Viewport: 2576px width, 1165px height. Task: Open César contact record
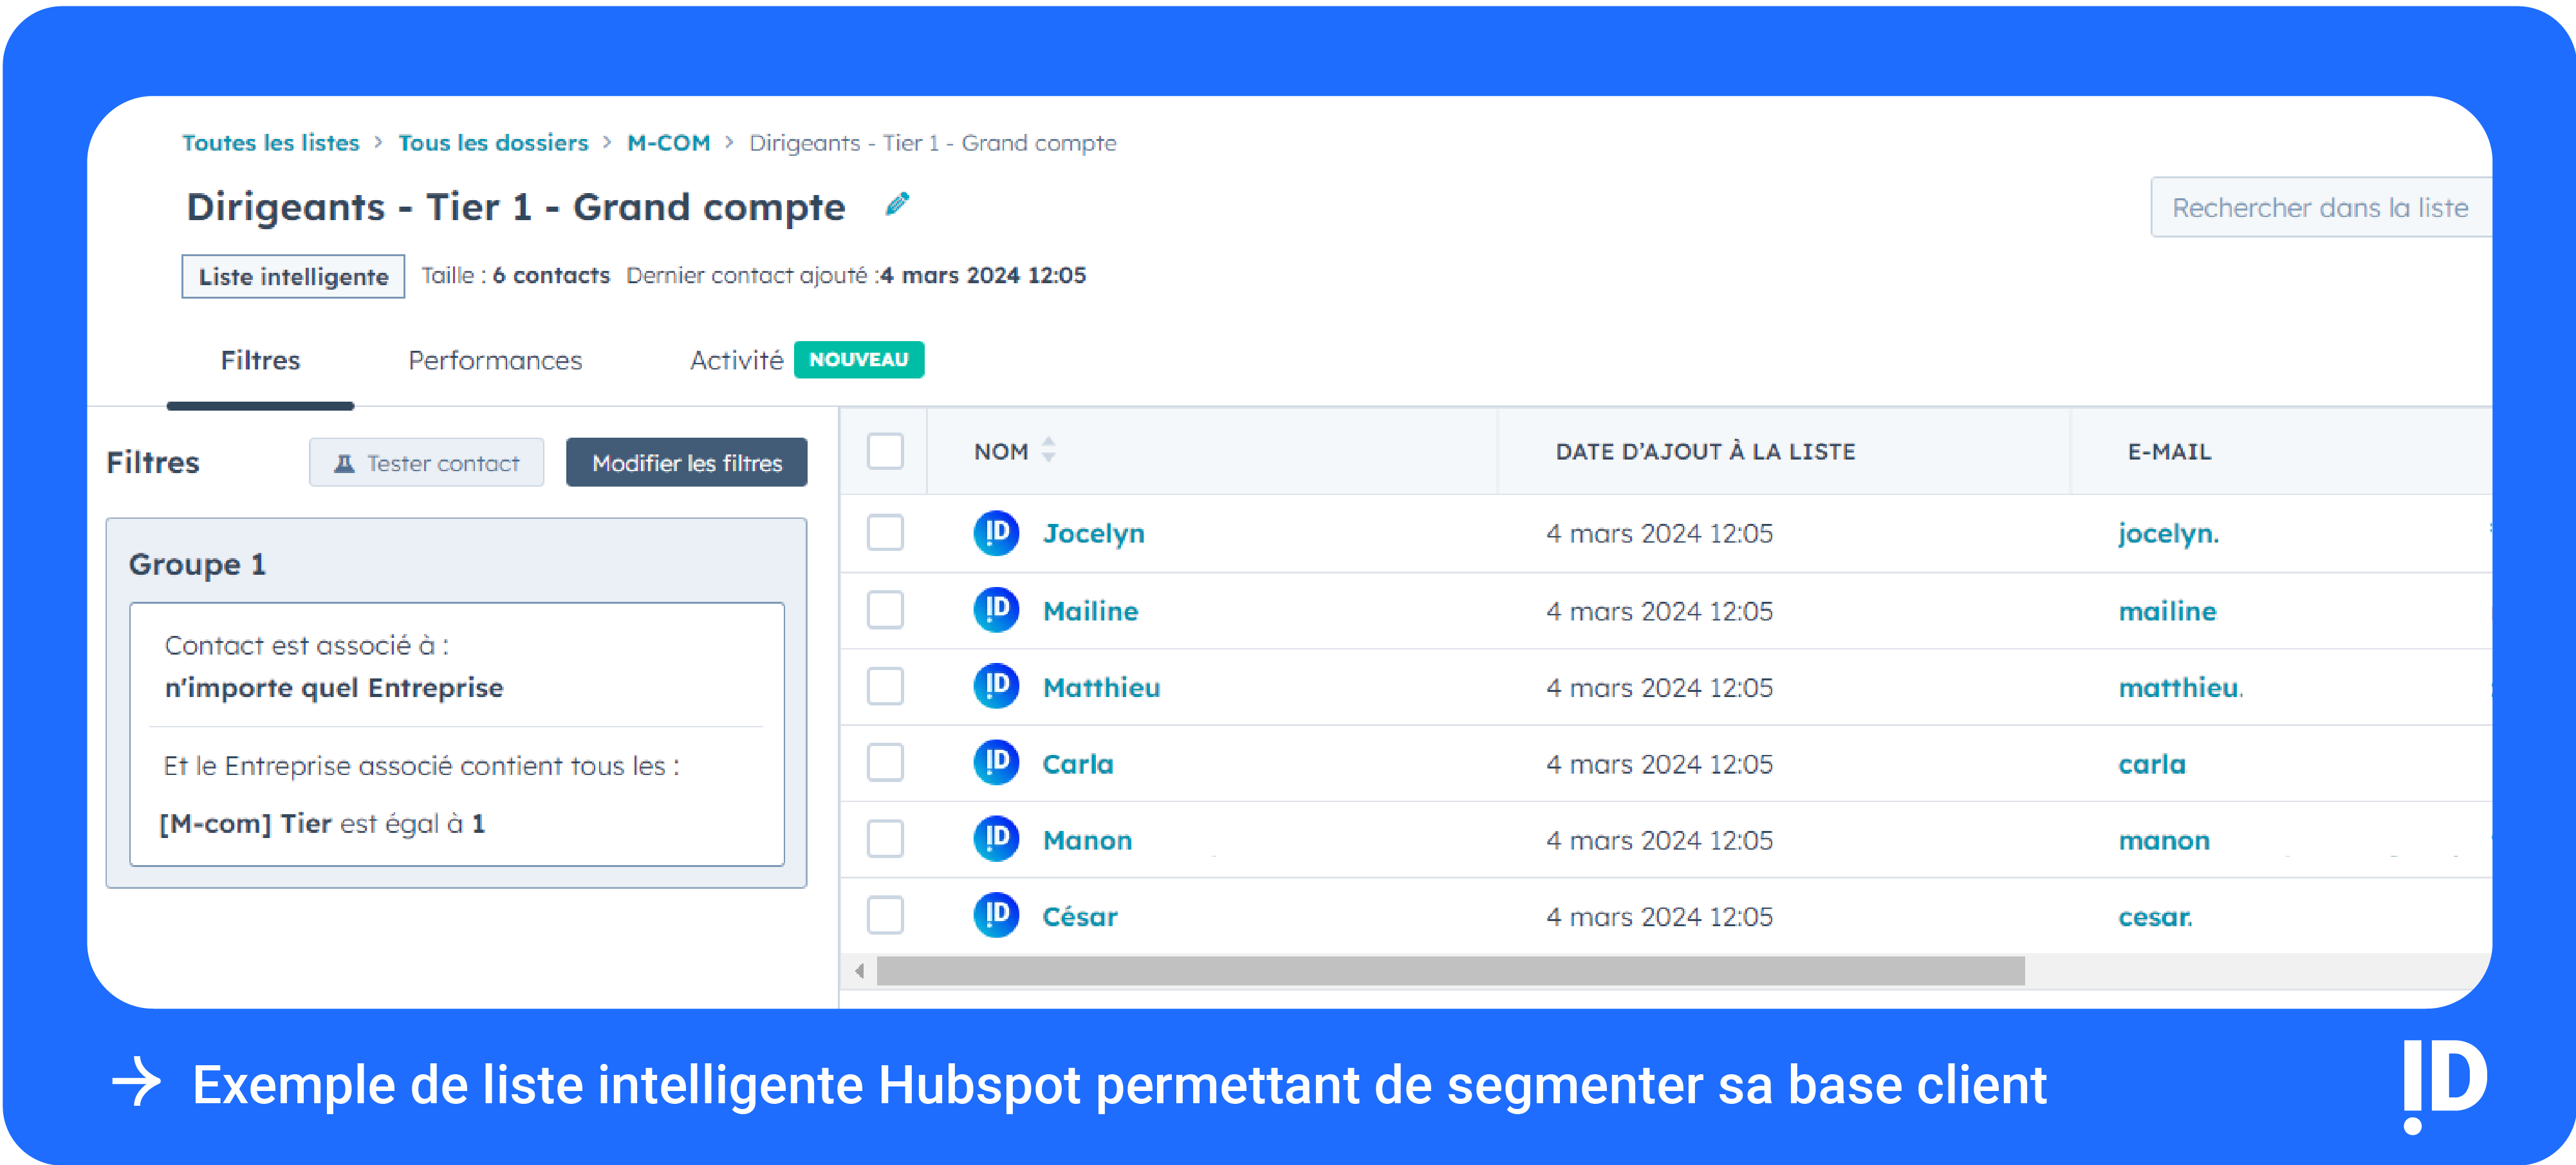[x=1079, y=916]
